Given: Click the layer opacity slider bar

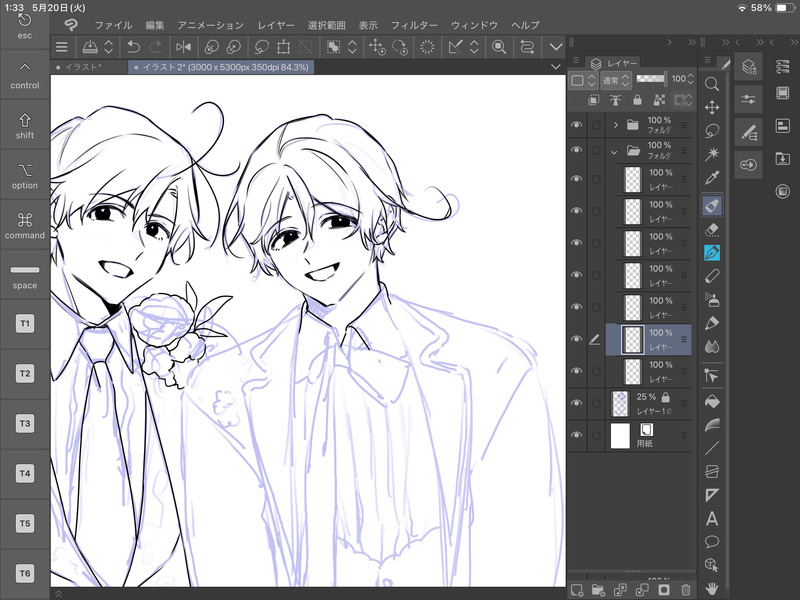Looking at the screenshot, I should (x=652, y=79).
